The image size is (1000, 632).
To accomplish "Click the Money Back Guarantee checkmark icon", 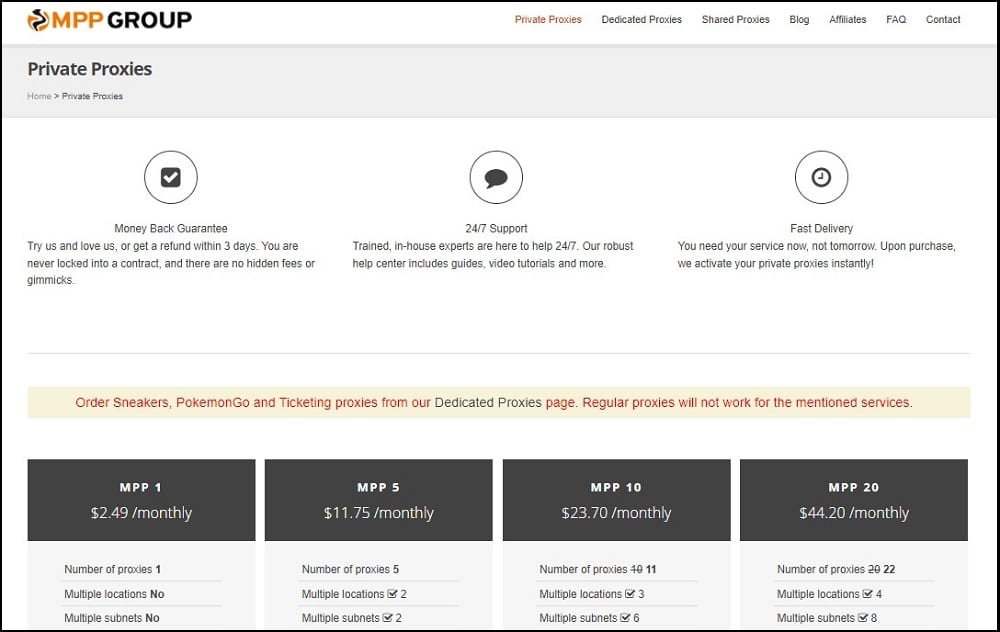I will tap(170, 177).
